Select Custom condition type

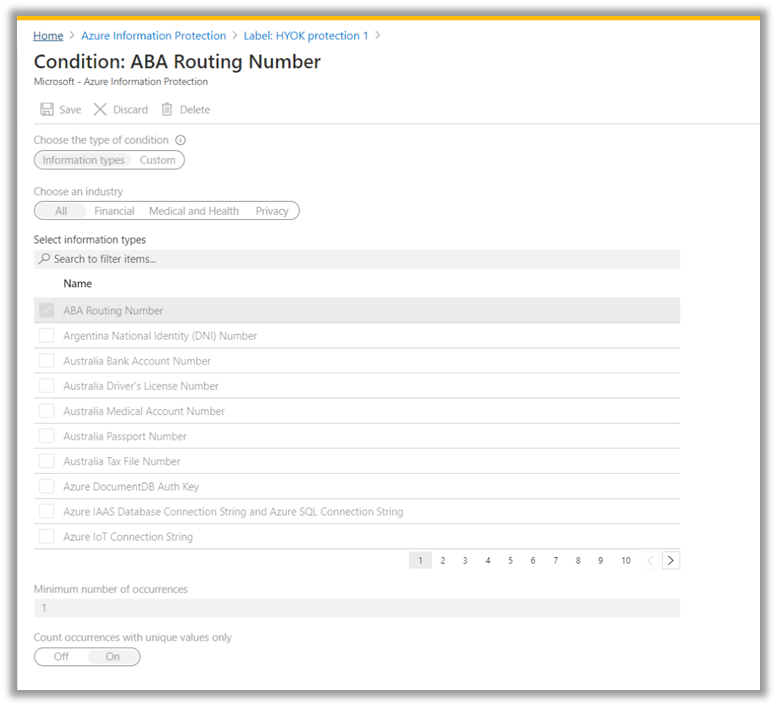click(158, 160)
